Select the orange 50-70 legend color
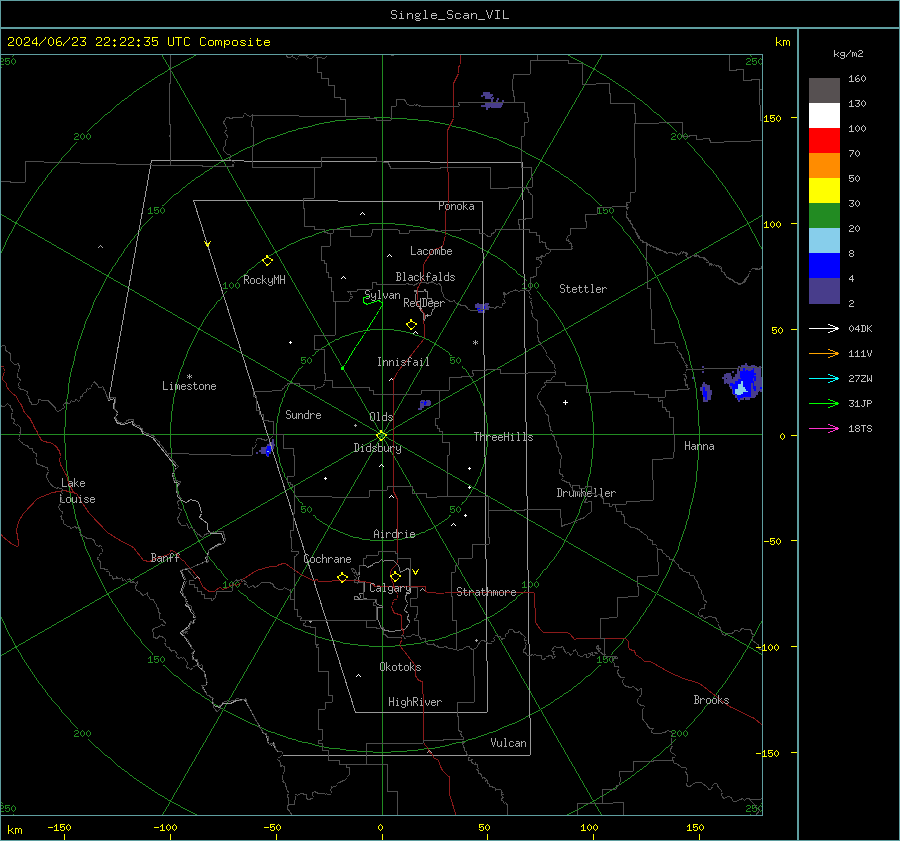 824,166
